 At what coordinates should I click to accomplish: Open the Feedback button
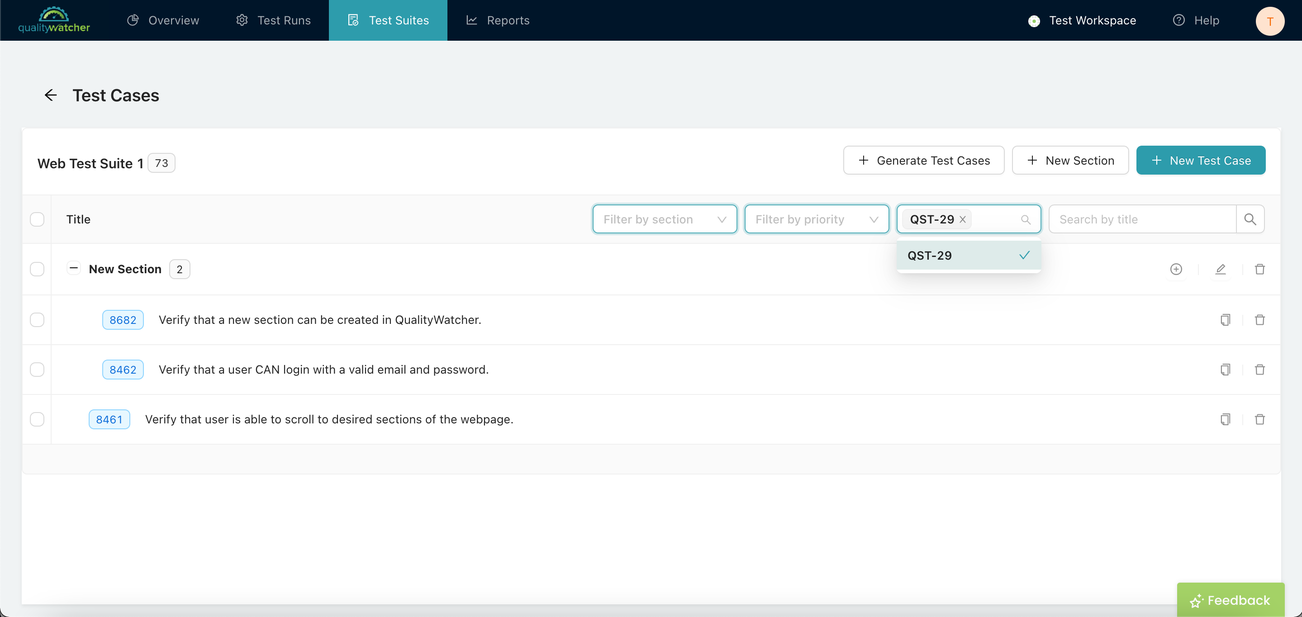click(1231, 600)
